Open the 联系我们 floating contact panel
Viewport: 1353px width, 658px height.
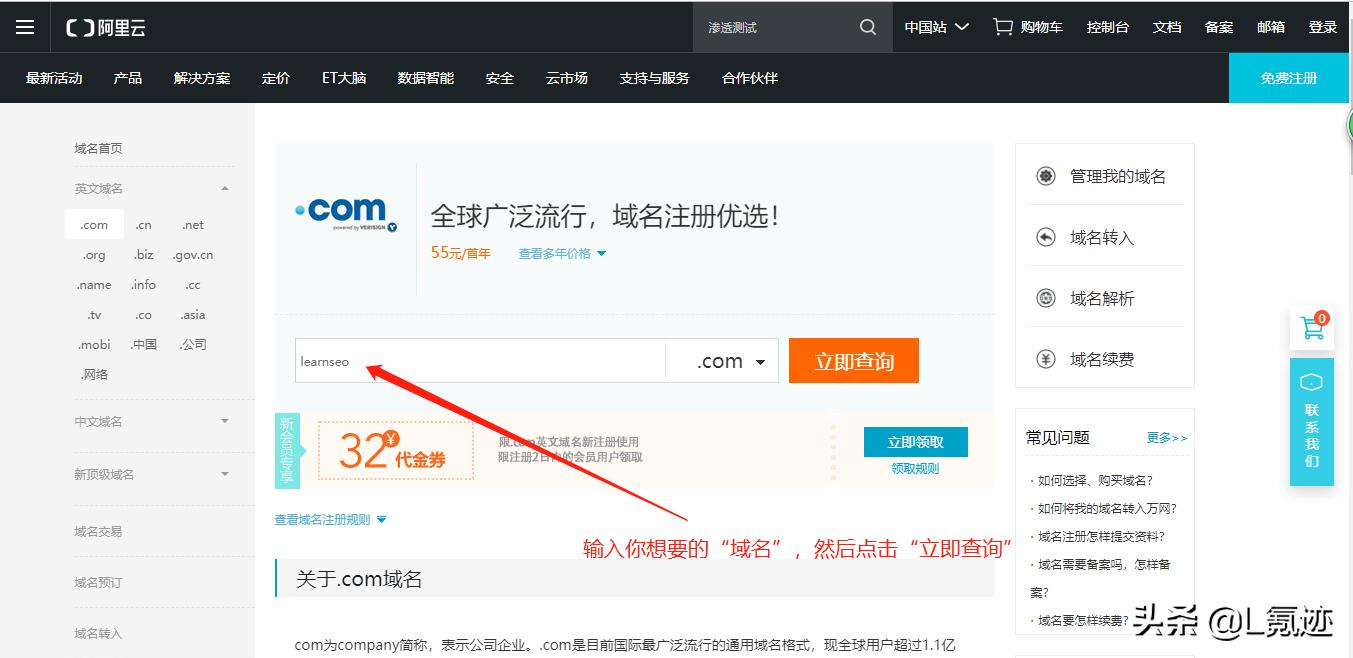(x=1311, y=420)
